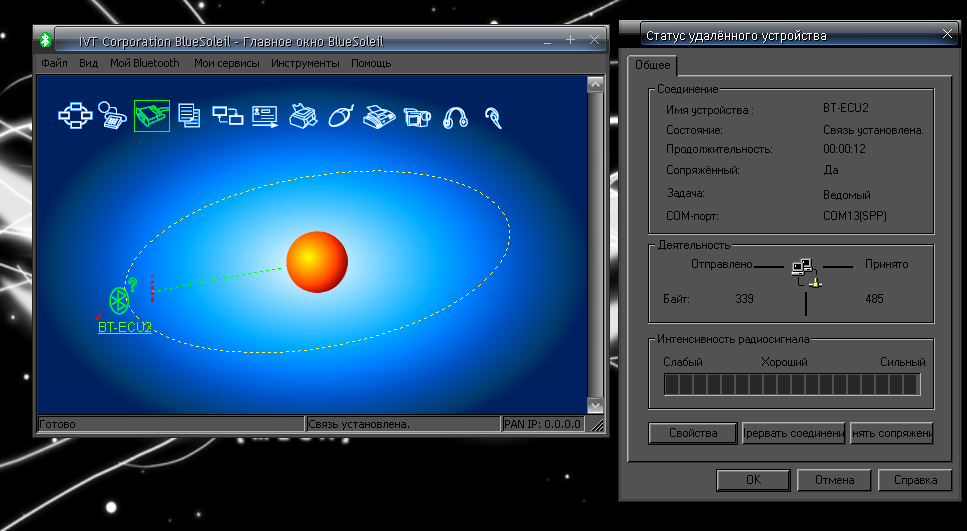
Task: Click the Свойства button
Action: [693, 433]
